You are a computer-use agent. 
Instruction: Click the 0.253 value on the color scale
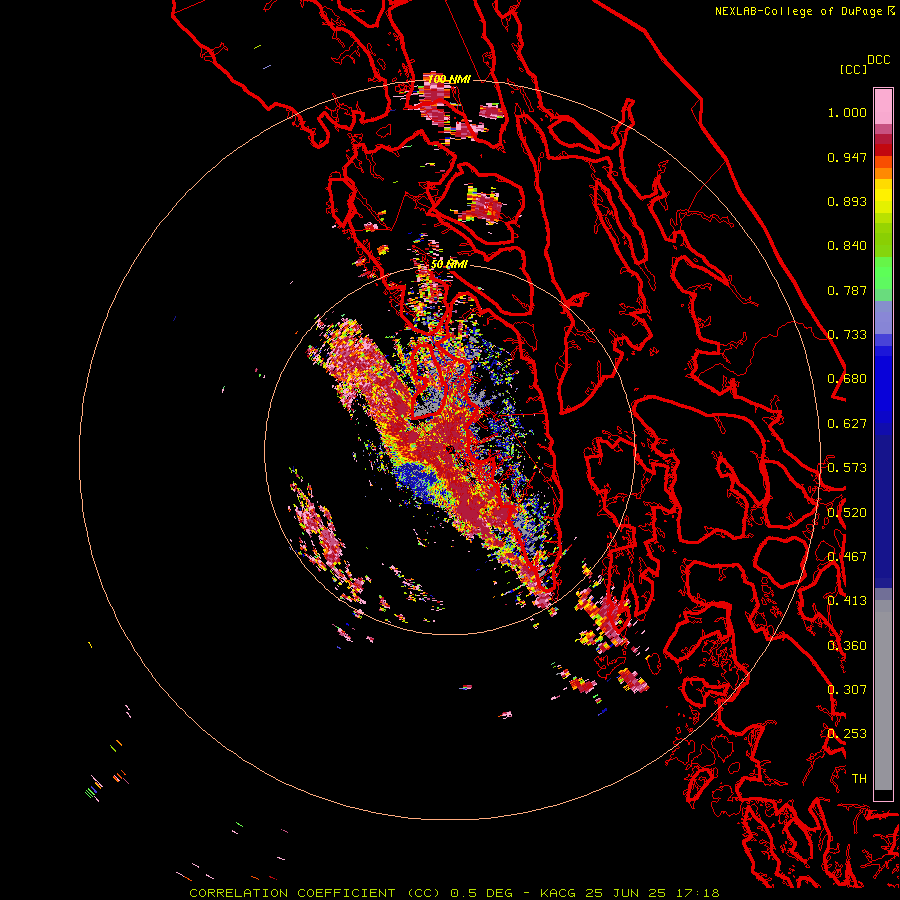(847, 734)
